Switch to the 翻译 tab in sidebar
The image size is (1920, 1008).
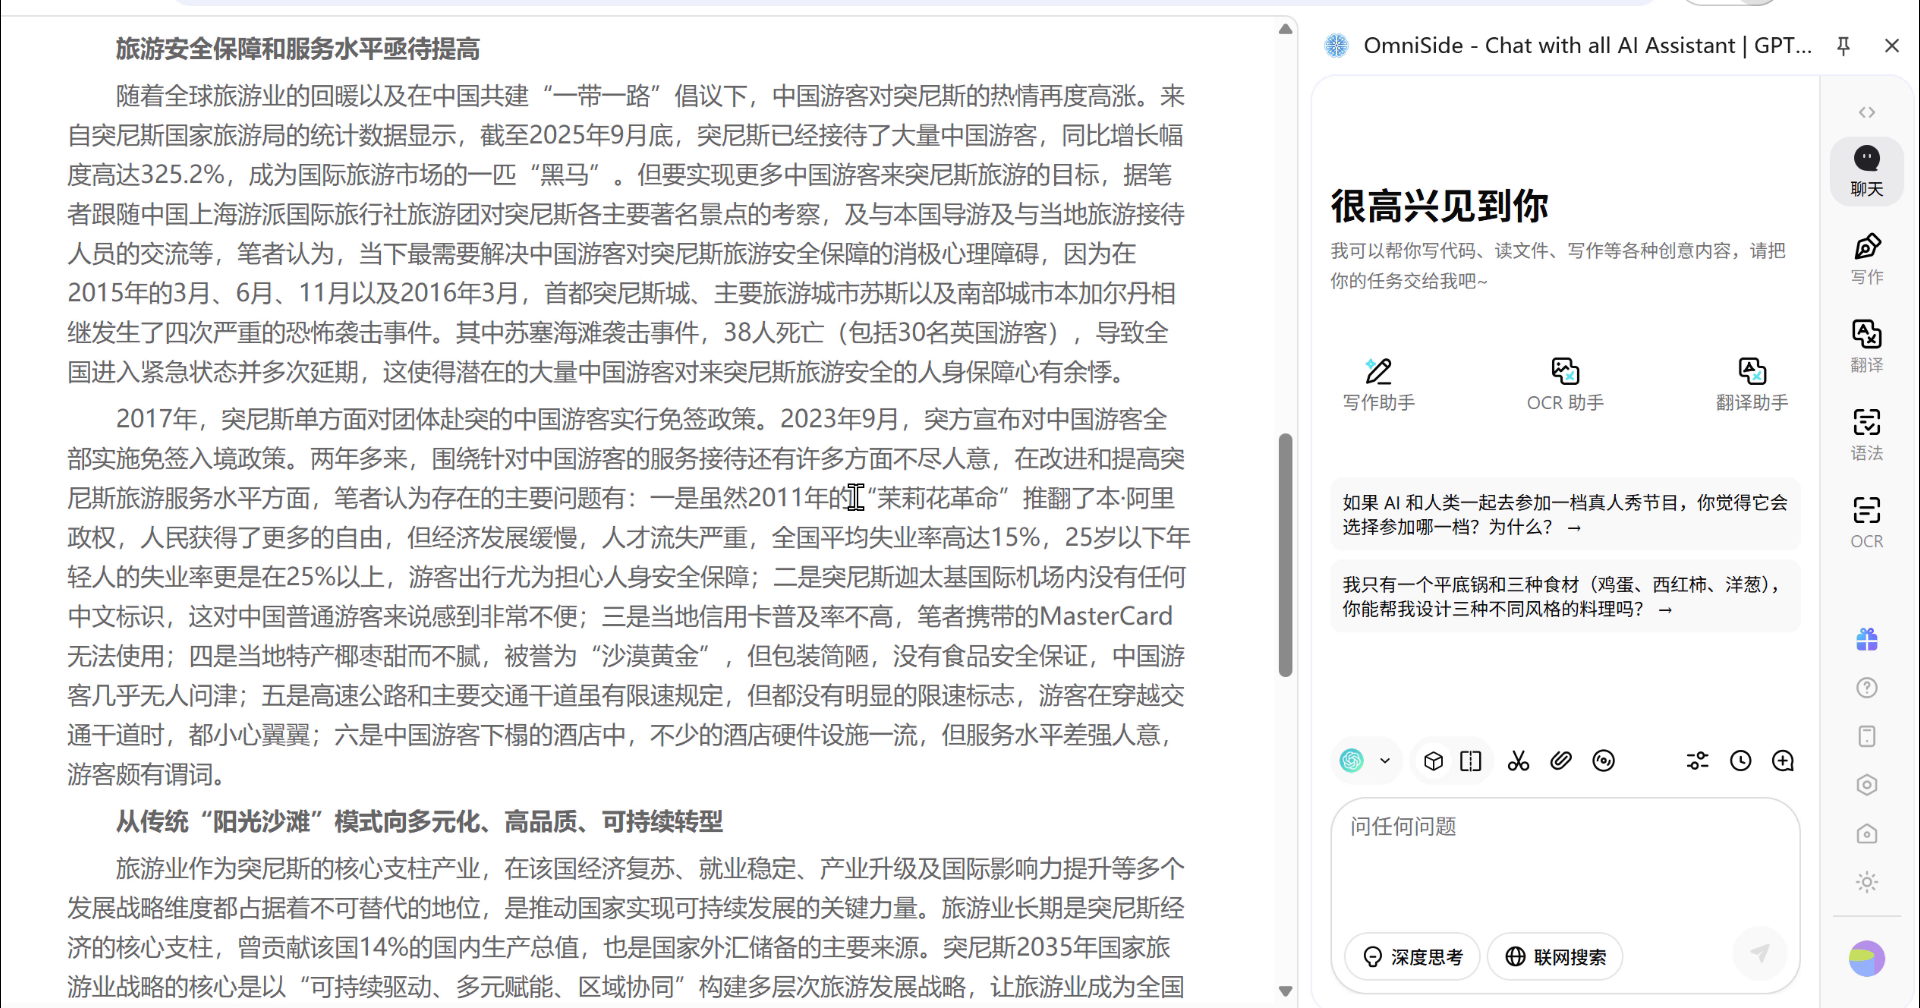[1866, 345]
